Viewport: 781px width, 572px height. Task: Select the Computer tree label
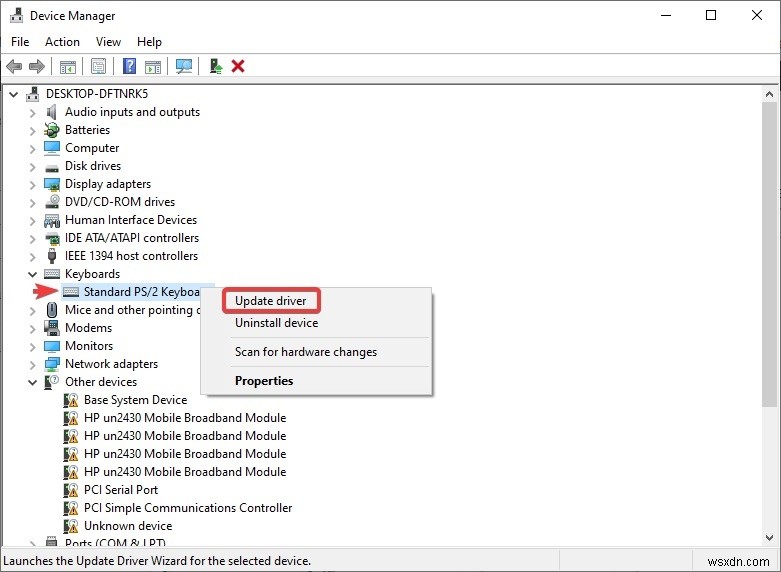(x=92, y=148)
